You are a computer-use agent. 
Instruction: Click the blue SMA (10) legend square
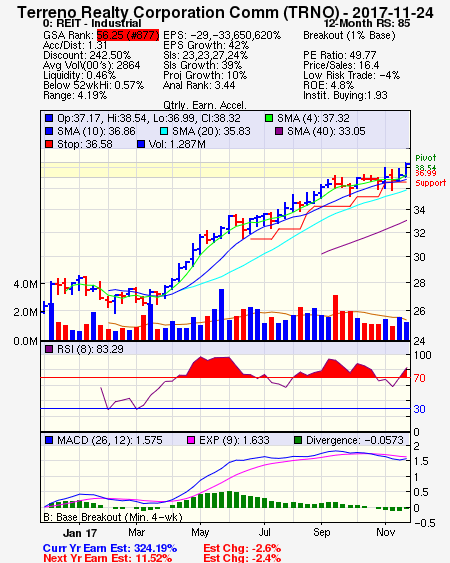[49, 131]
